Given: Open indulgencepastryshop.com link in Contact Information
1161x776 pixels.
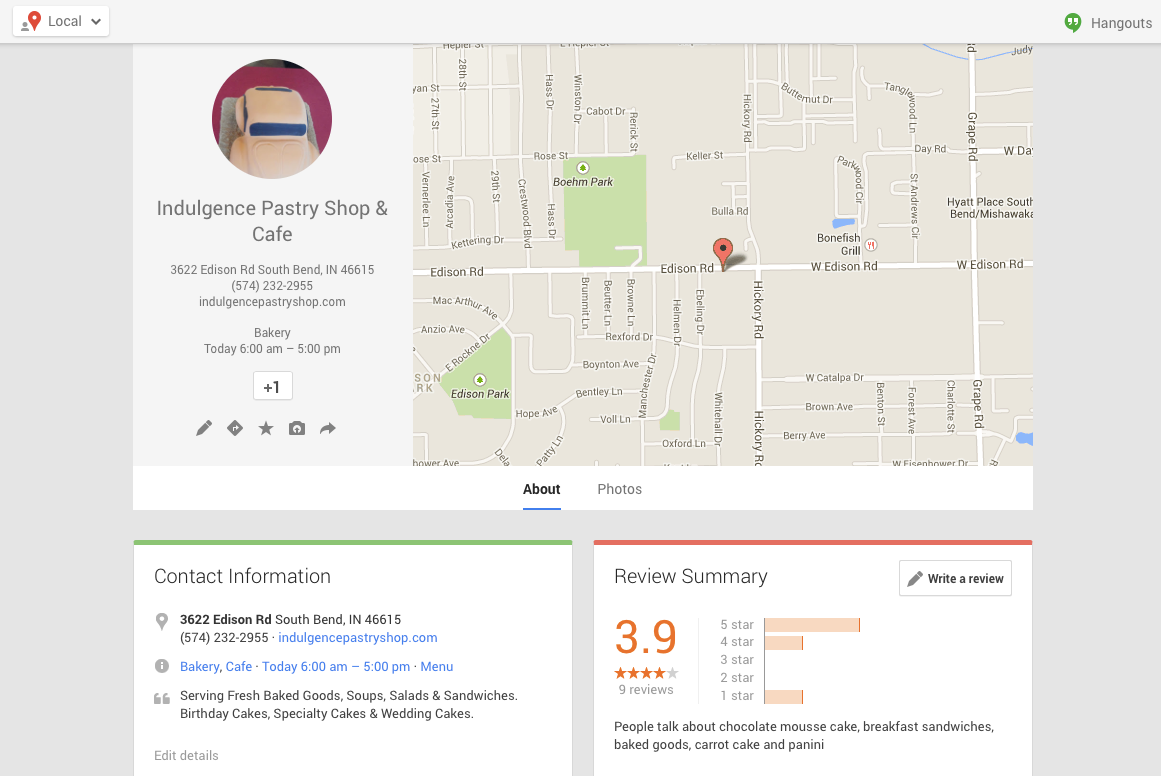Looking at the screenshot, I should tap(357, 637).
